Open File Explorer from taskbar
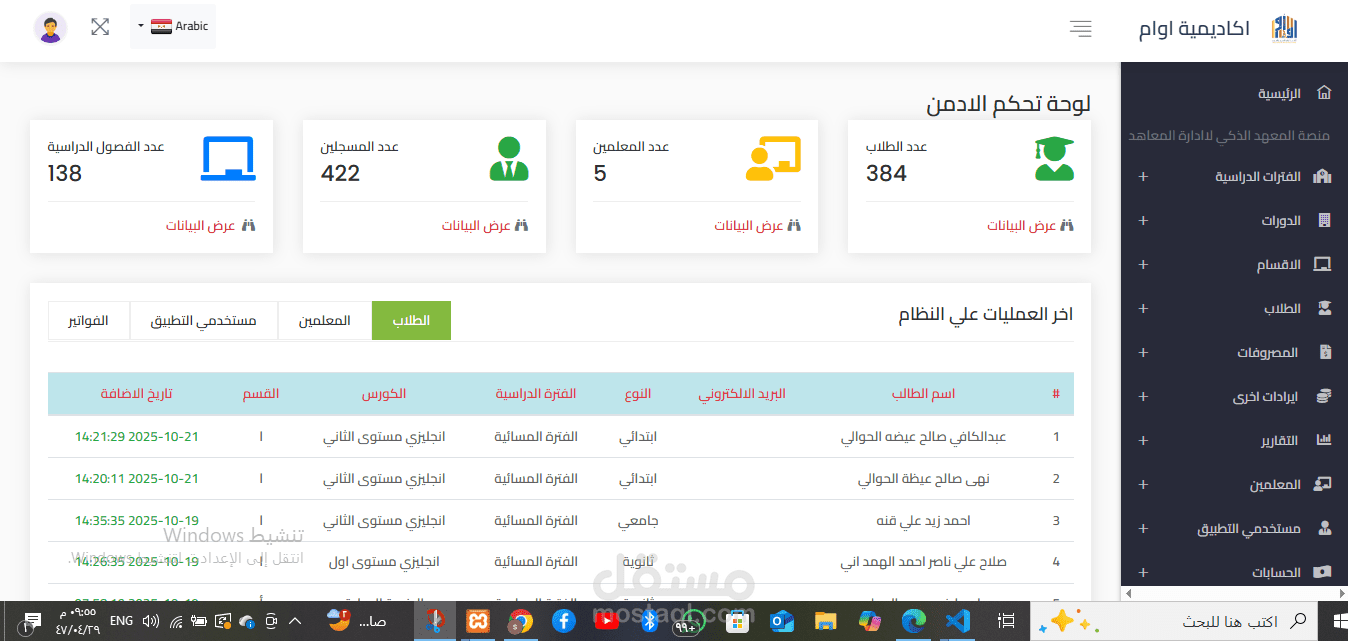Image resolution: width=1348 pixels, height=641 pixels. point(825,622)
